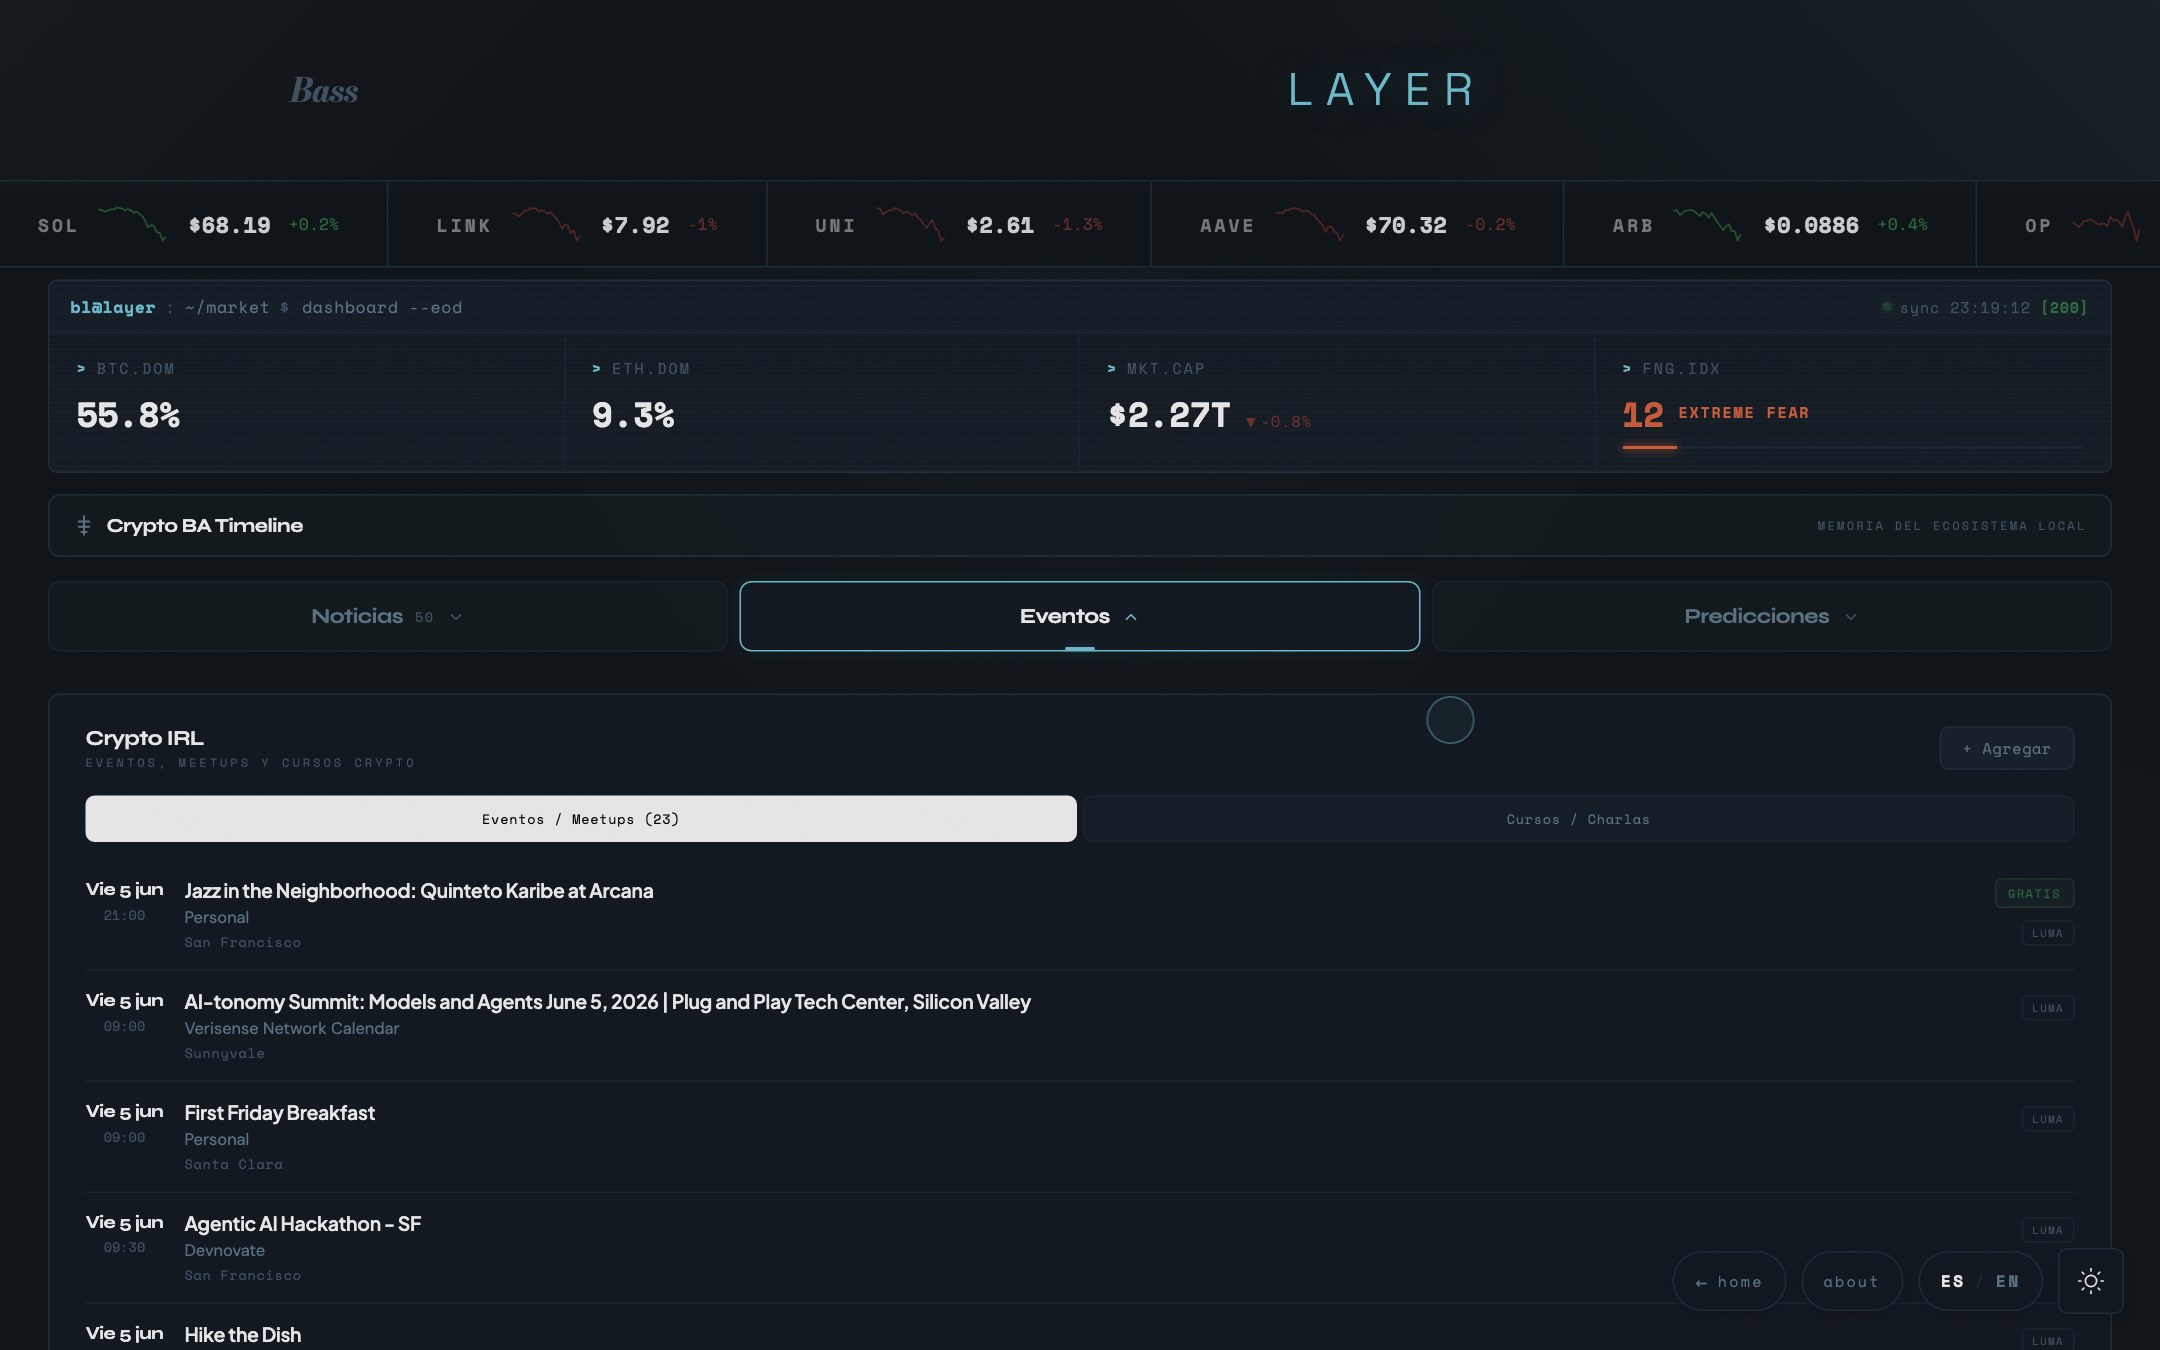The image size is (2160, 1350).
Task: Open the about page button
Action: pyautogui.click(x=1851, y=1281)
